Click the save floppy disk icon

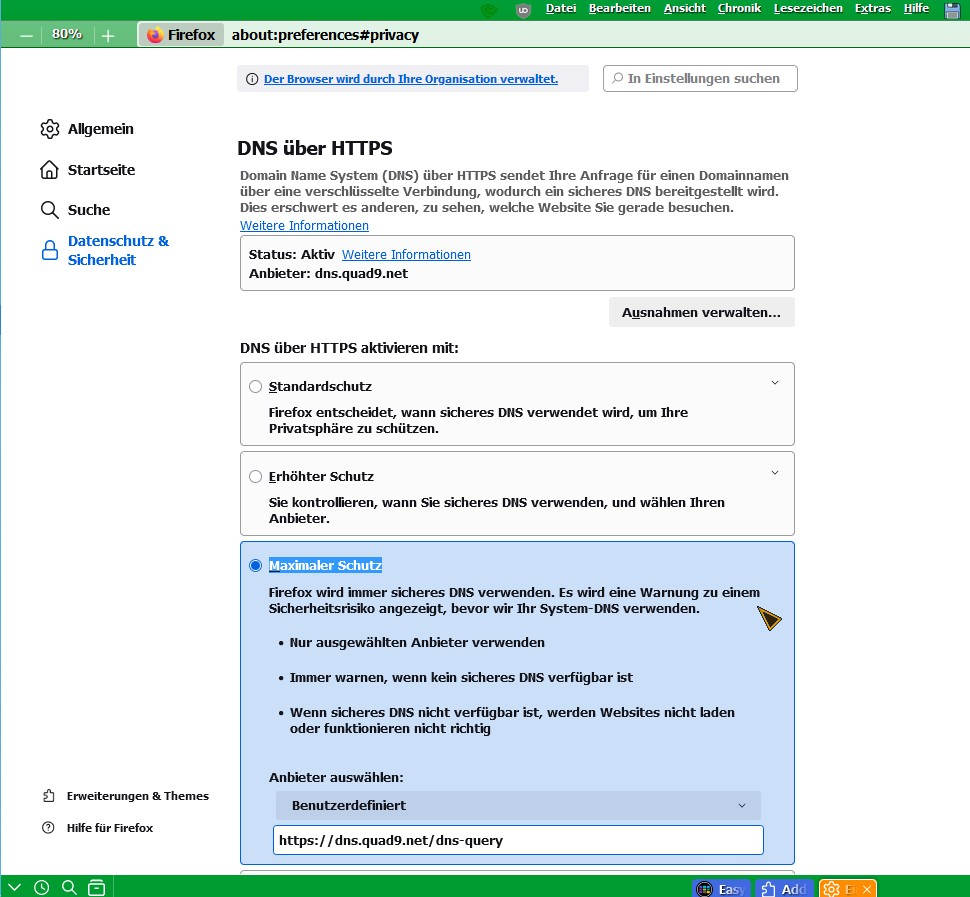953,10
